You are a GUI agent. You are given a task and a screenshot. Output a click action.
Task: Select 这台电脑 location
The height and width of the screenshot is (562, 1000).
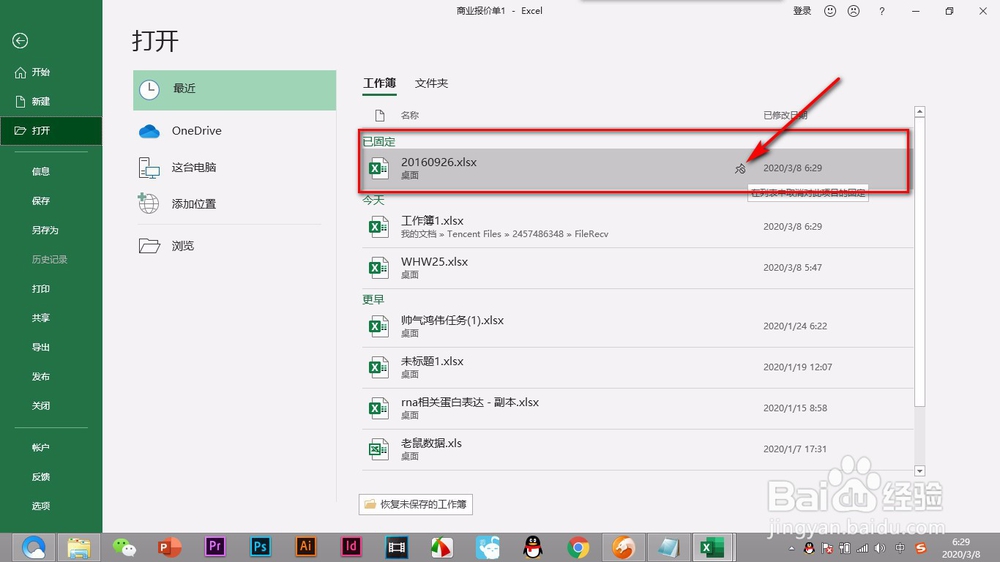click(x=234, y=168)
